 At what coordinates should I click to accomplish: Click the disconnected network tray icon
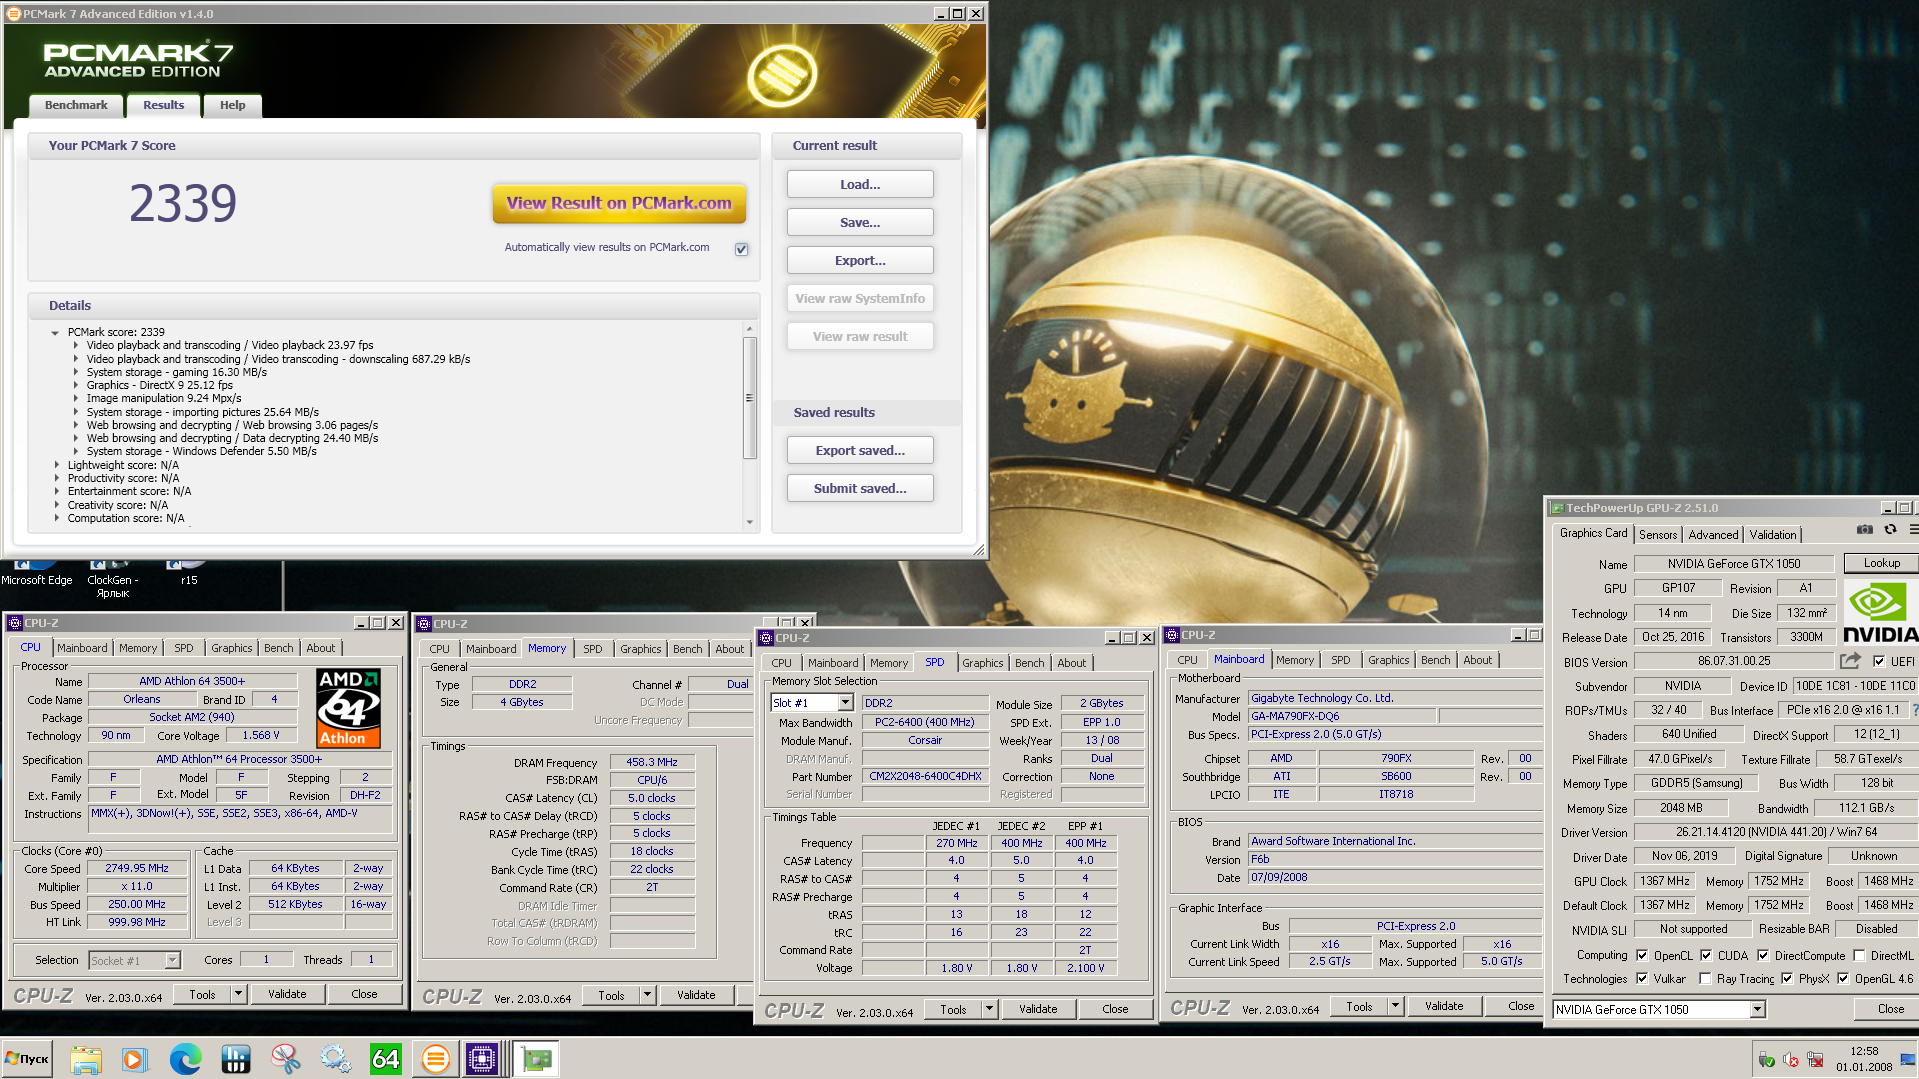[1815, 1060]
